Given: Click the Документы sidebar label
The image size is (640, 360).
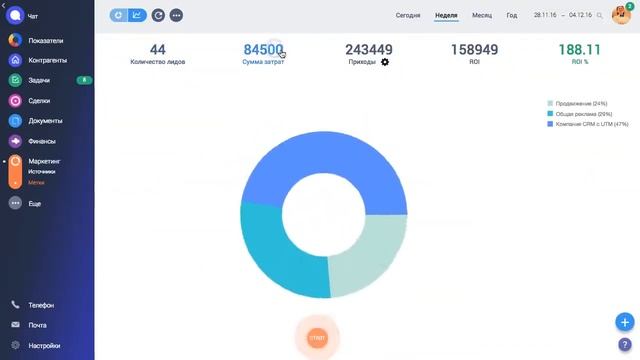Looking at the screenshot, I should pos(45,121).
